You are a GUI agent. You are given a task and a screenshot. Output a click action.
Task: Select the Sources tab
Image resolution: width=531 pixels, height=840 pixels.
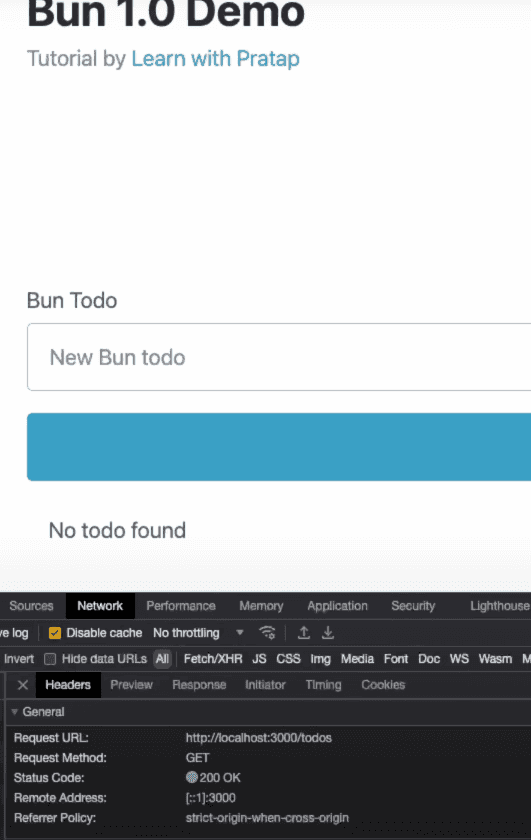[x=31, y=606]
